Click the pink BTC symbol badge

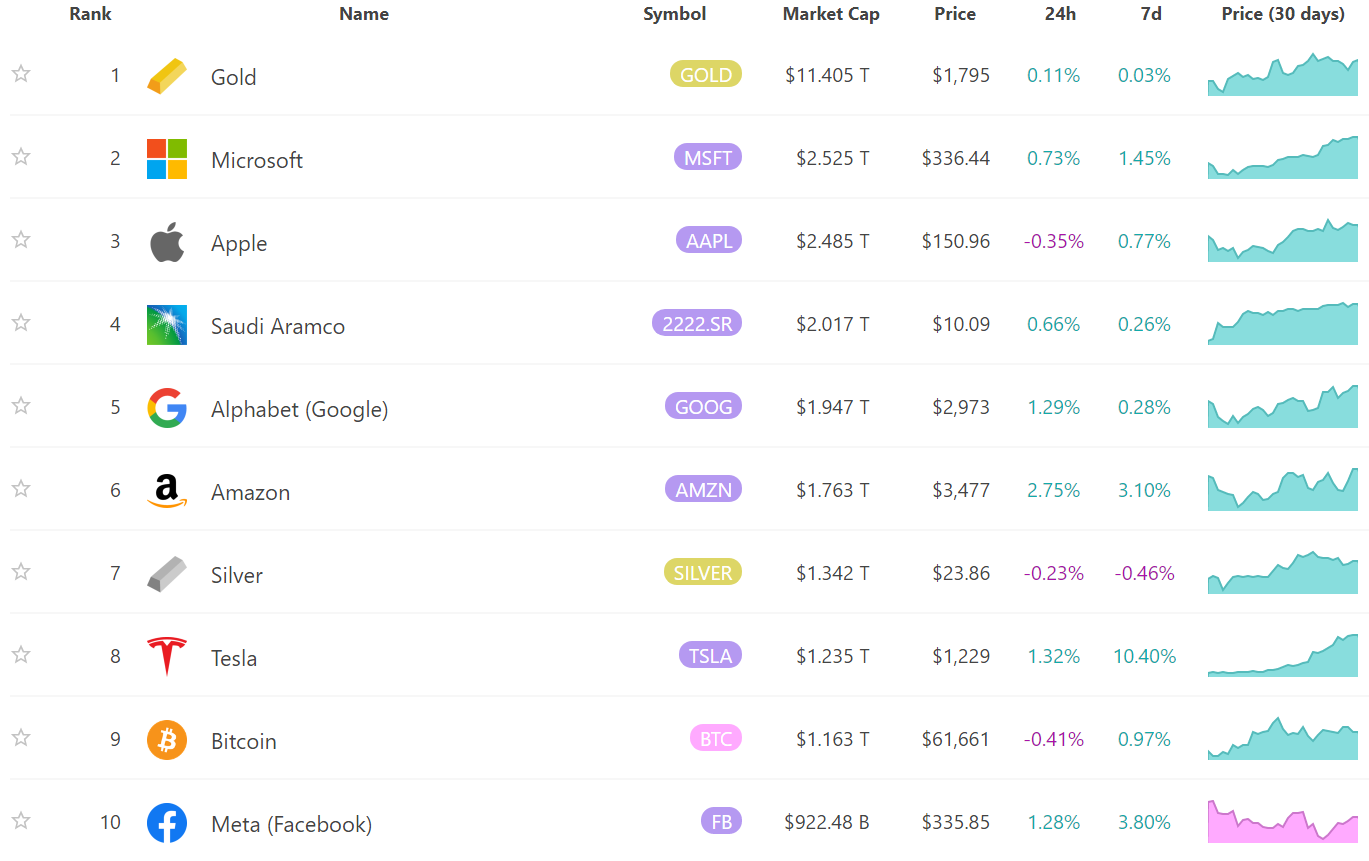click(715, 739)
